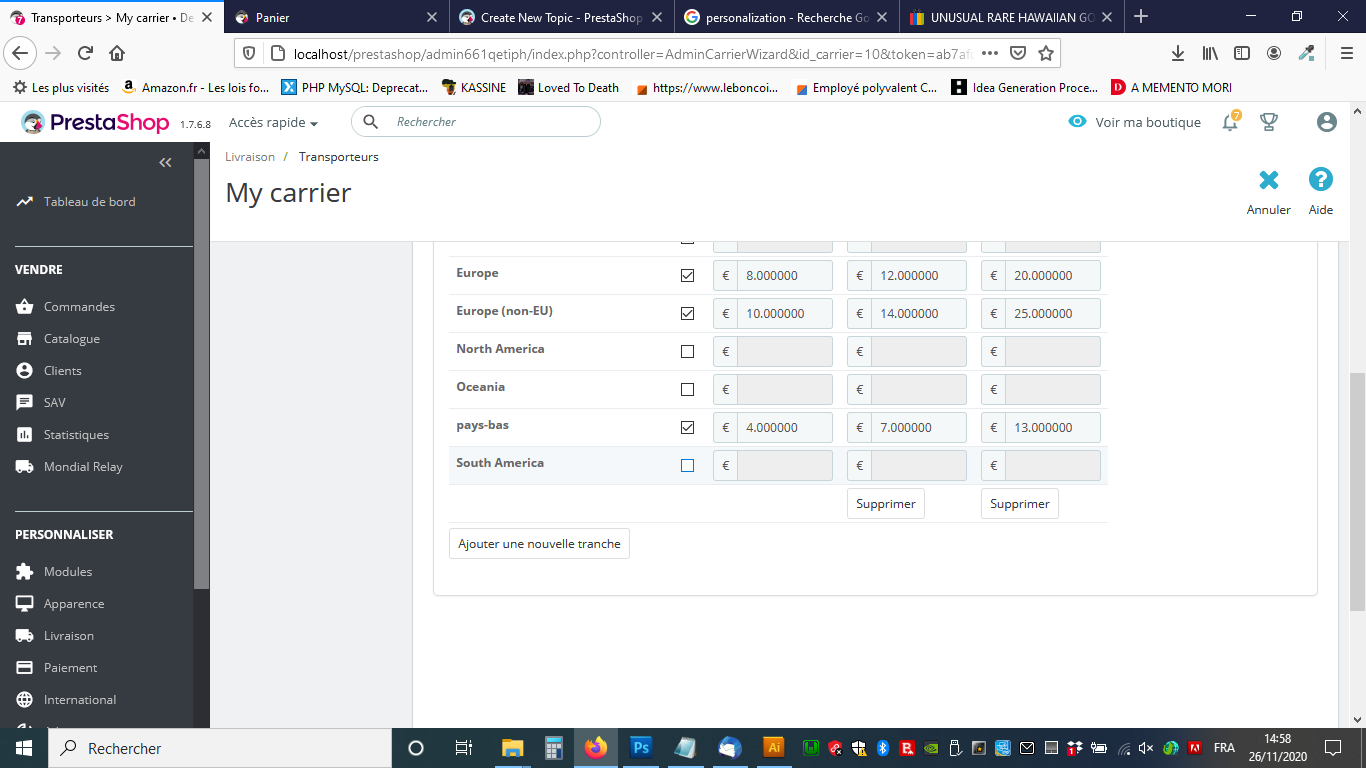Open Photoshop from the taskbar

(x=641, y=748)
